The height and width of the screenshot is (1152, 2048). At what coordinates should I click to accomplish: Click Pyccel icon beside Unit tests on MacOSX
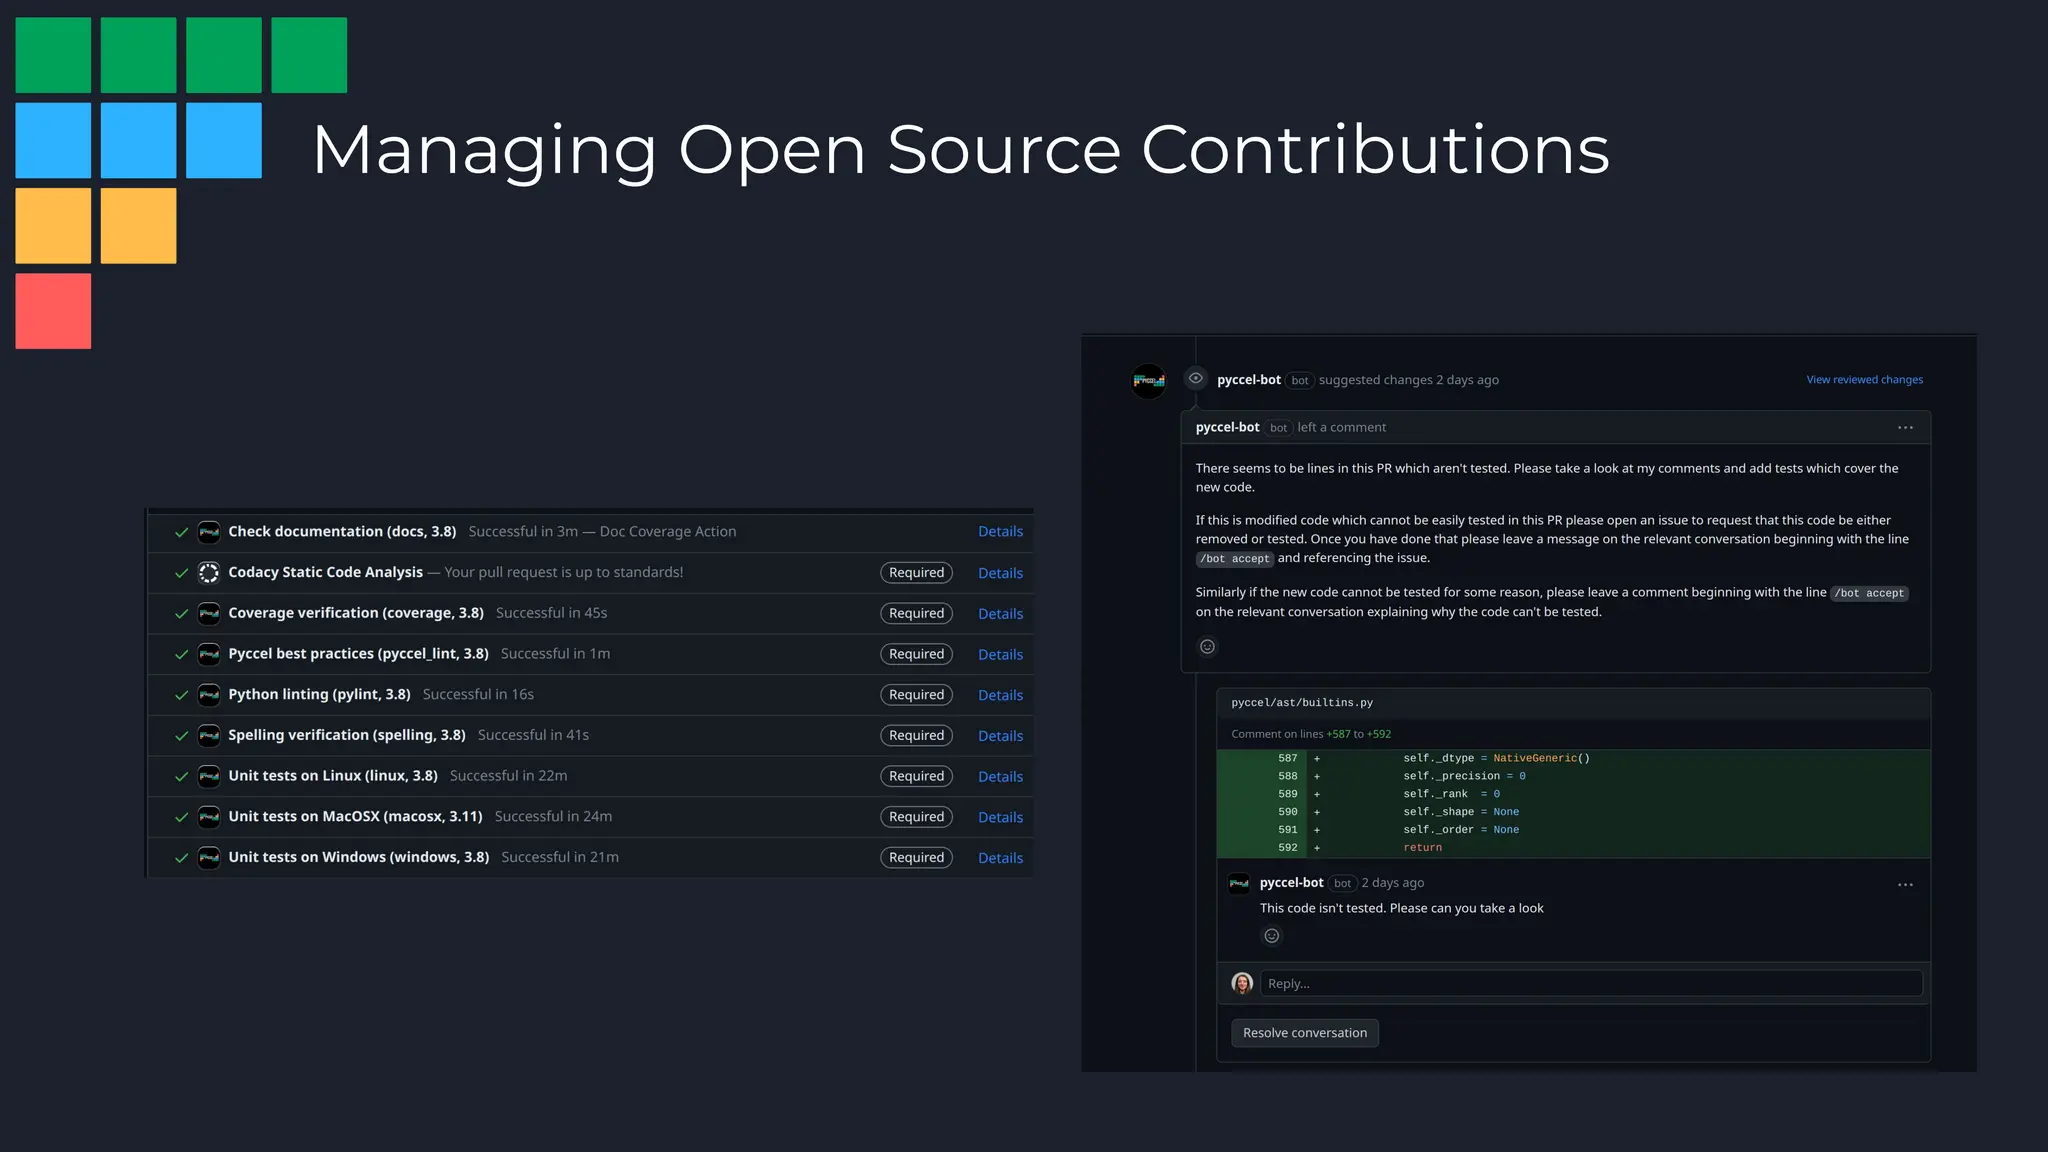[208, 817]
